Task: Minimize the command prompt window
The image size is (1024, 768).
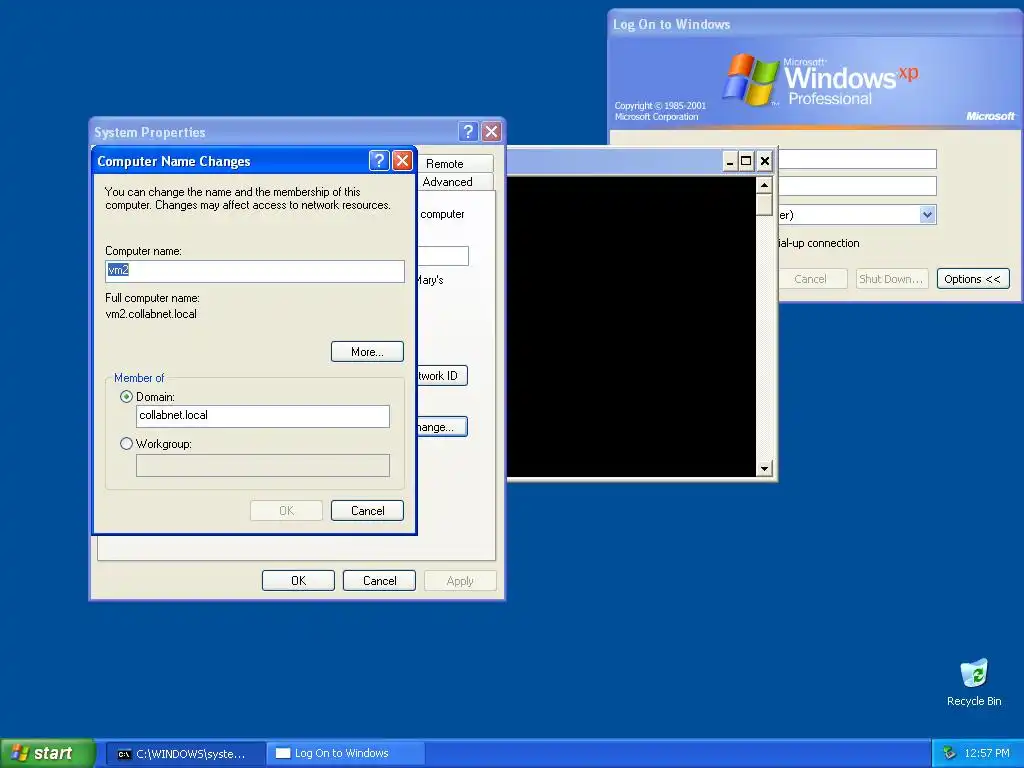Action: point(729,161)
